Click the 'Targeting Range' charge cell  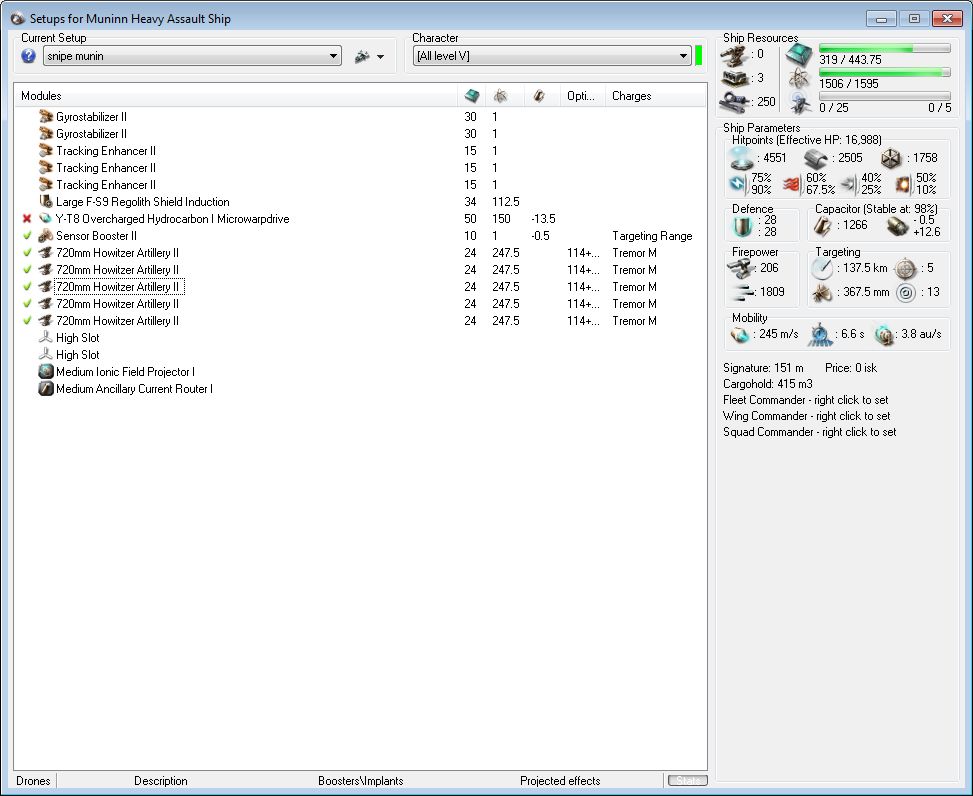pos(652,236)
